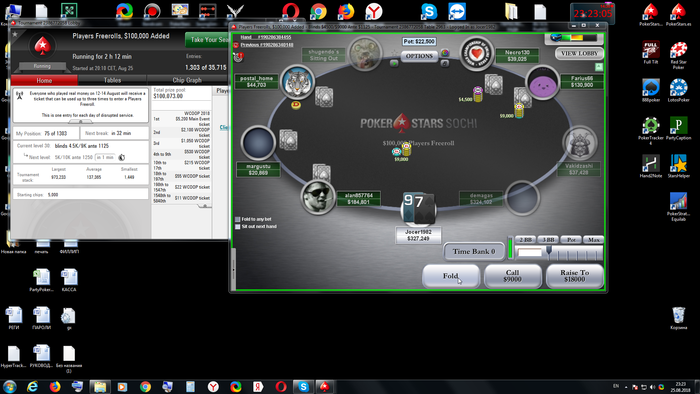Open current Hand number link
This screenshot has height=394, width=700.
[x=266, y=37]
